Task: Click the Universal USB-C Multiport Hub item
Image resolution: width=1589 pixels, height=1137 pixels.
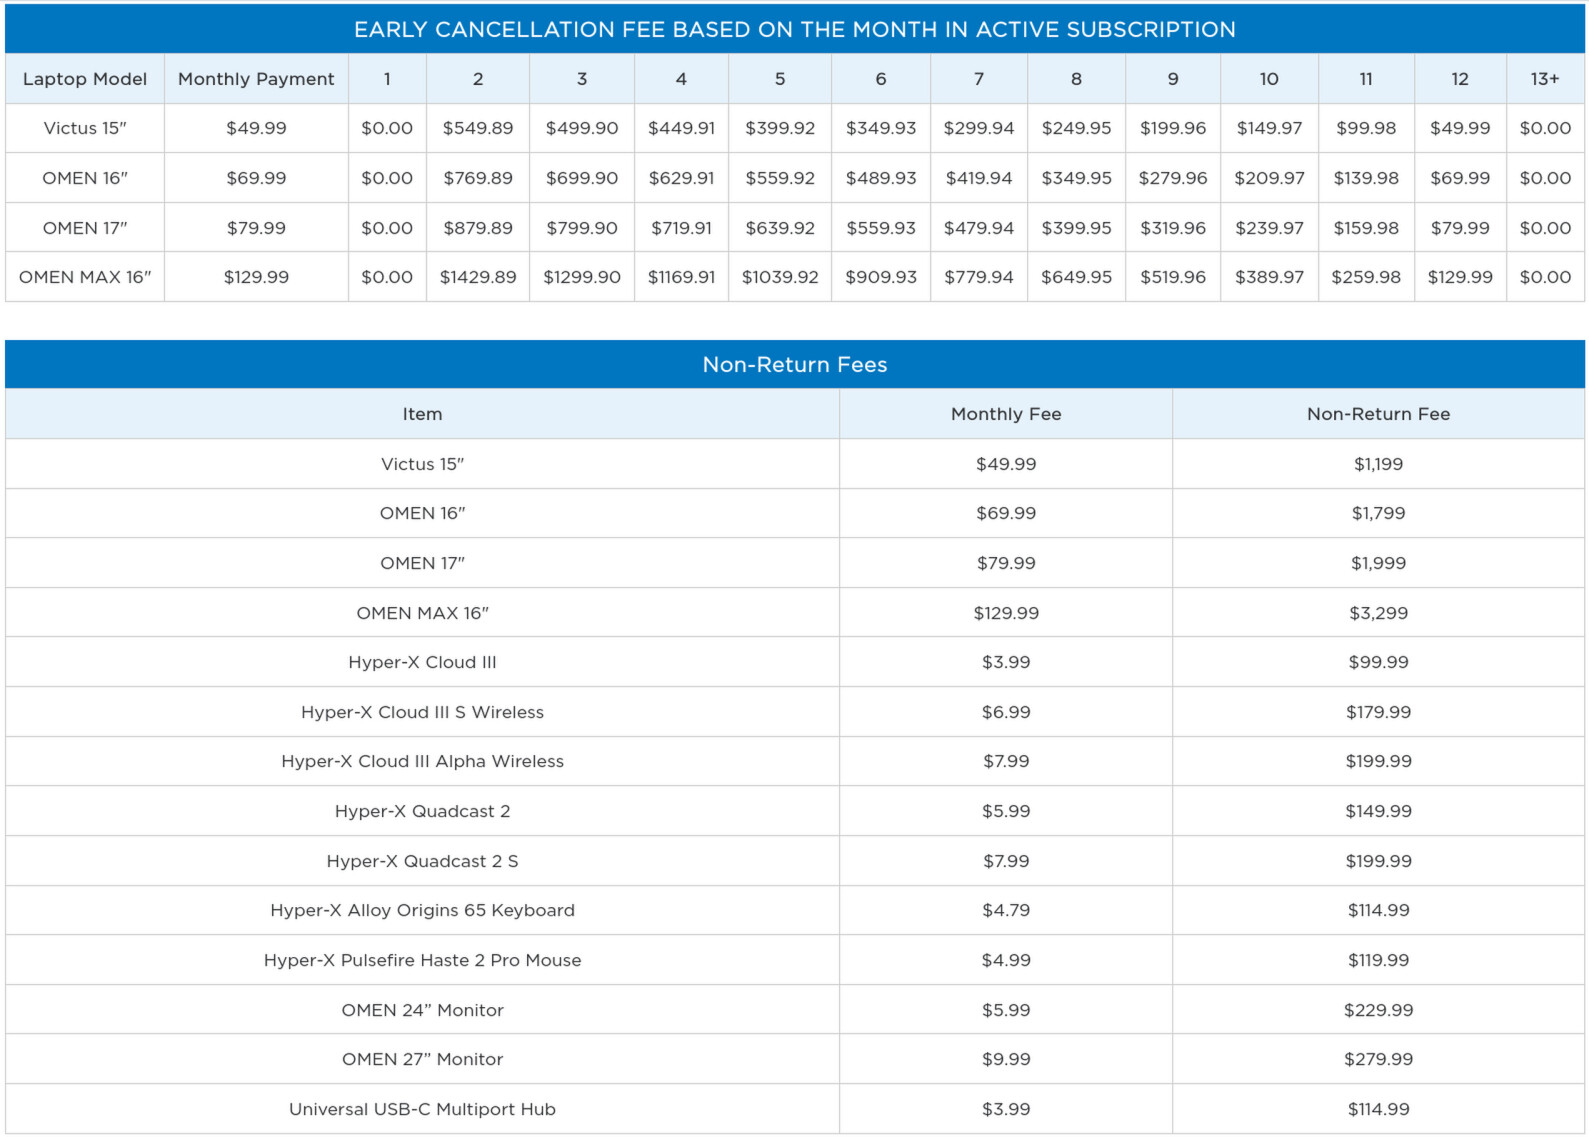Action: pyautogui.click(x=422, y=1109)
